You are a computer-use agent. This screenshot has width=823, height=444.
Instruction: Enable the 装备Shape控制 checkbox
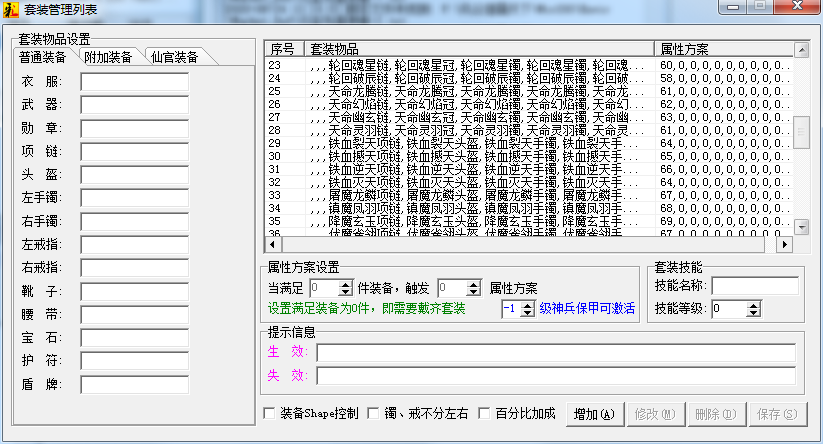pos(269,413)
